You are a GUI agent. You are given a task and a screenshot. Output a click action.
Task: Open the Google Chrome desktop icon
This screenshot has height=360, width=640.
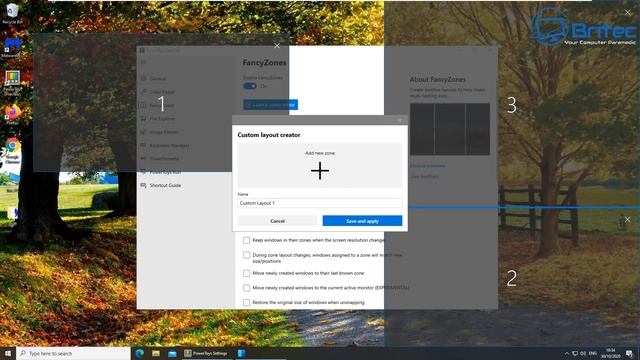[x=12, y=150]
